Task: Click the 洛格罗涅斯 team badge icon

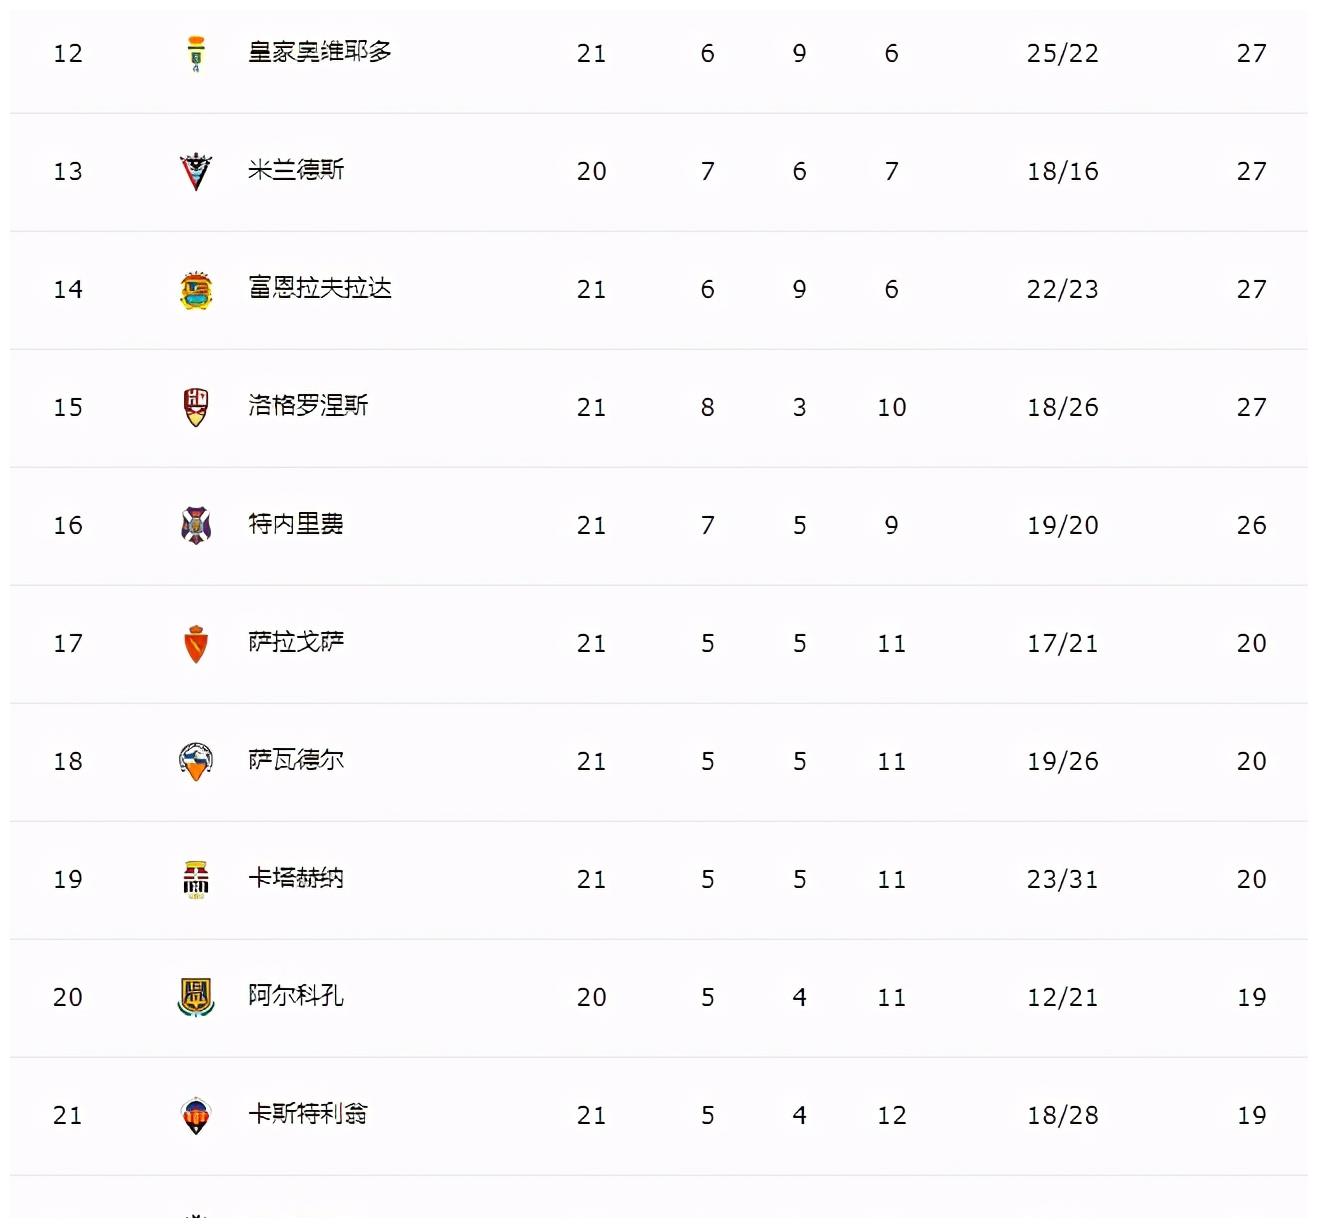Action: (x=196, y=407)
